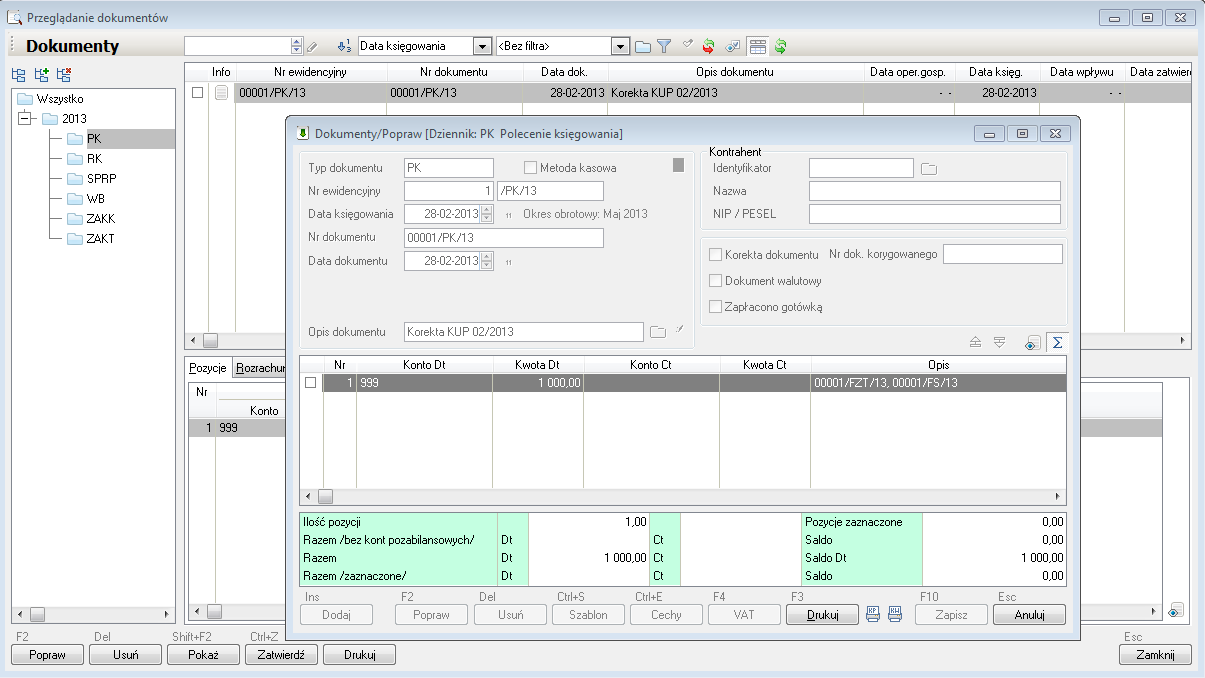Image resolution: width=1205 pixels, height=678 pixels.
Task: Select the WB journal in tree
Action: click(x=95, y=199)
